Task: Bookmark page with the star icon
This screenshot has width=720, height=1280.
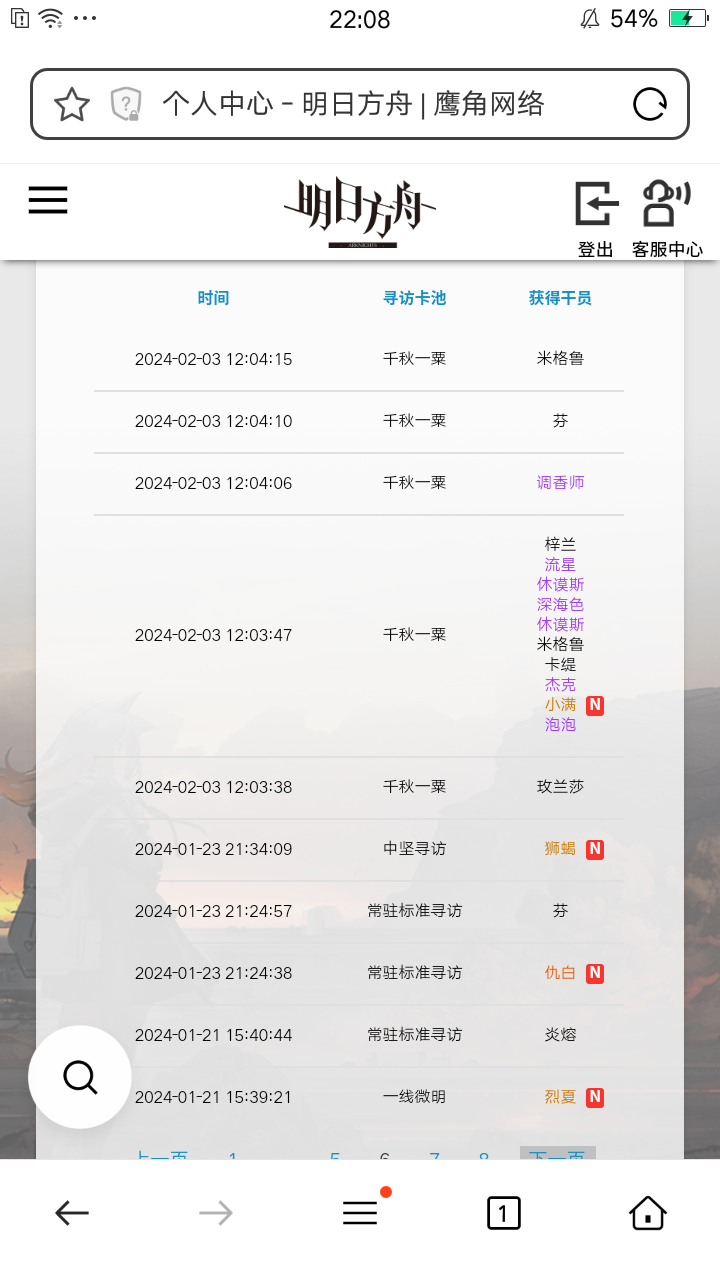Action: (72, 104)
